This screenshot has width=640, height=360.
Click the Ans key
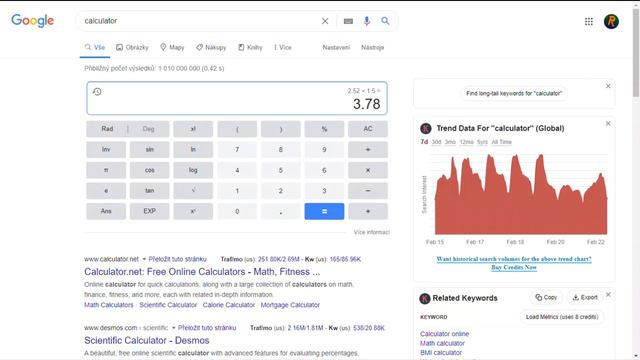[x=106, y=211]
